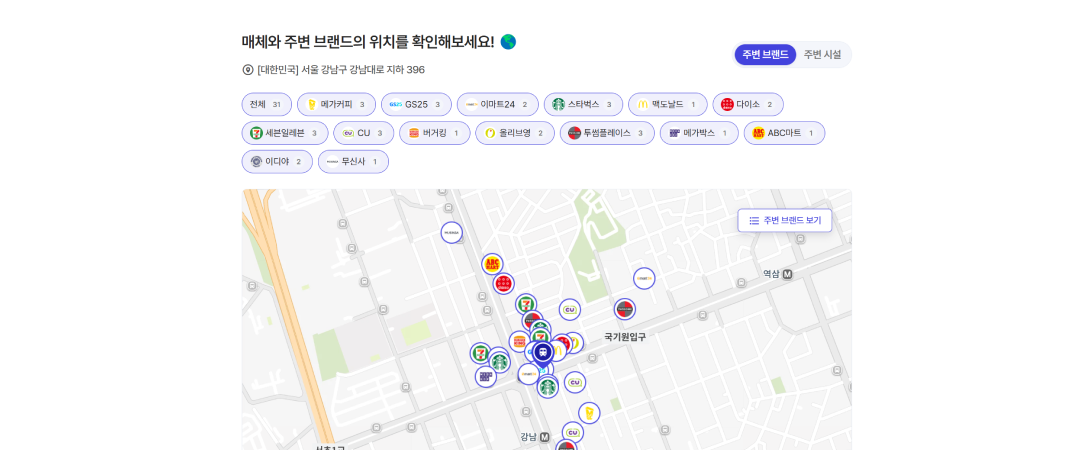The width and height of the screenshot is (1080, 450).
Task: Click the ABC Mart marker on the map
Action: point(492,264)
